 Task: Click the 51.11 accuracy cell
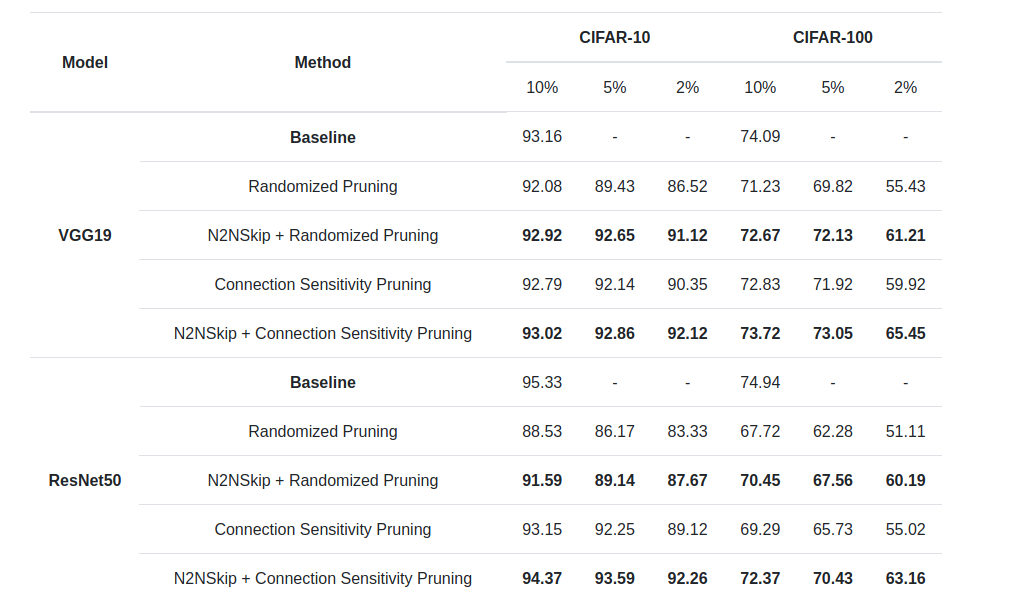point(905,431)
